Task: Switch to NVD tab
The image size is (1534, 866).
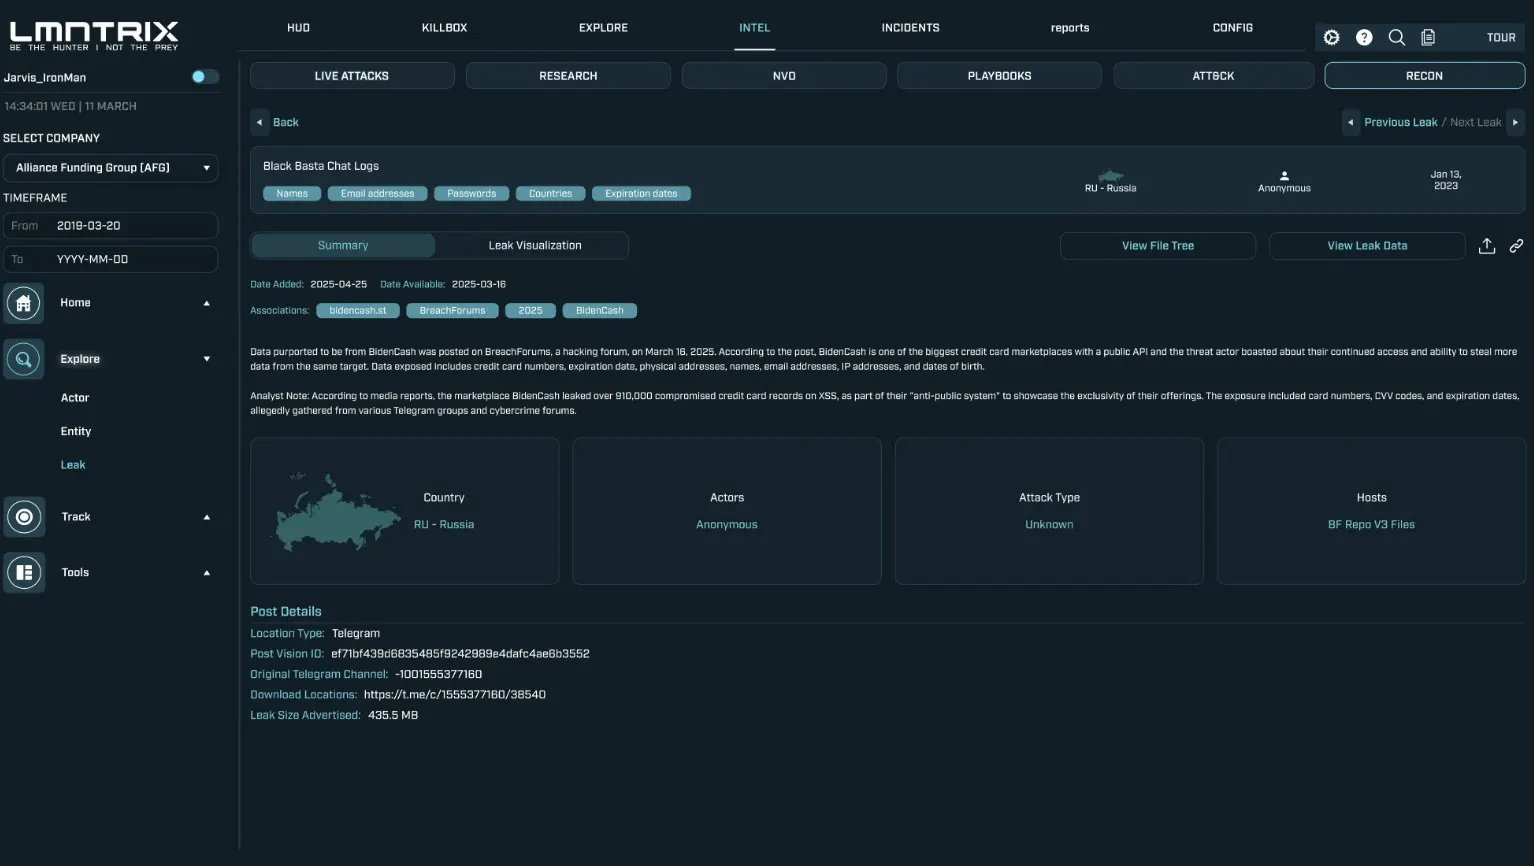Action: (x=784, y=76)
